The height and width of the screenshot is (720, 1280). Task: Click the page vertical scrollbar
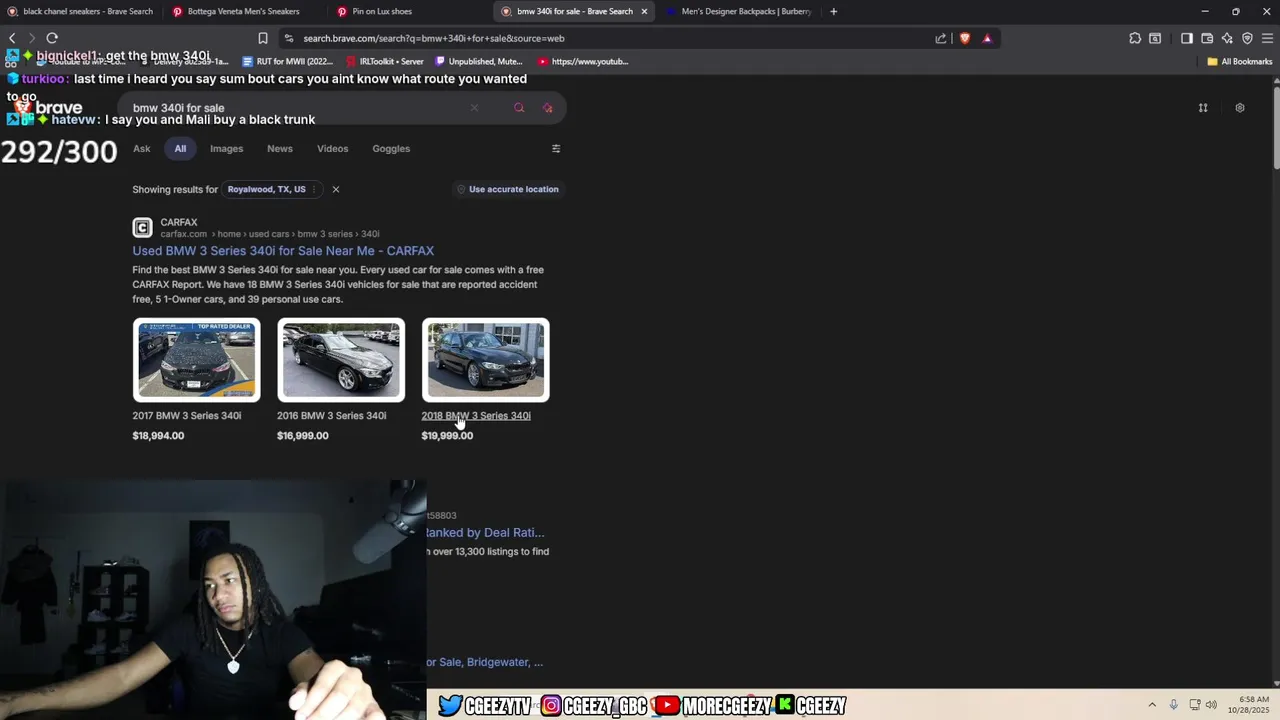point(1276,130)
